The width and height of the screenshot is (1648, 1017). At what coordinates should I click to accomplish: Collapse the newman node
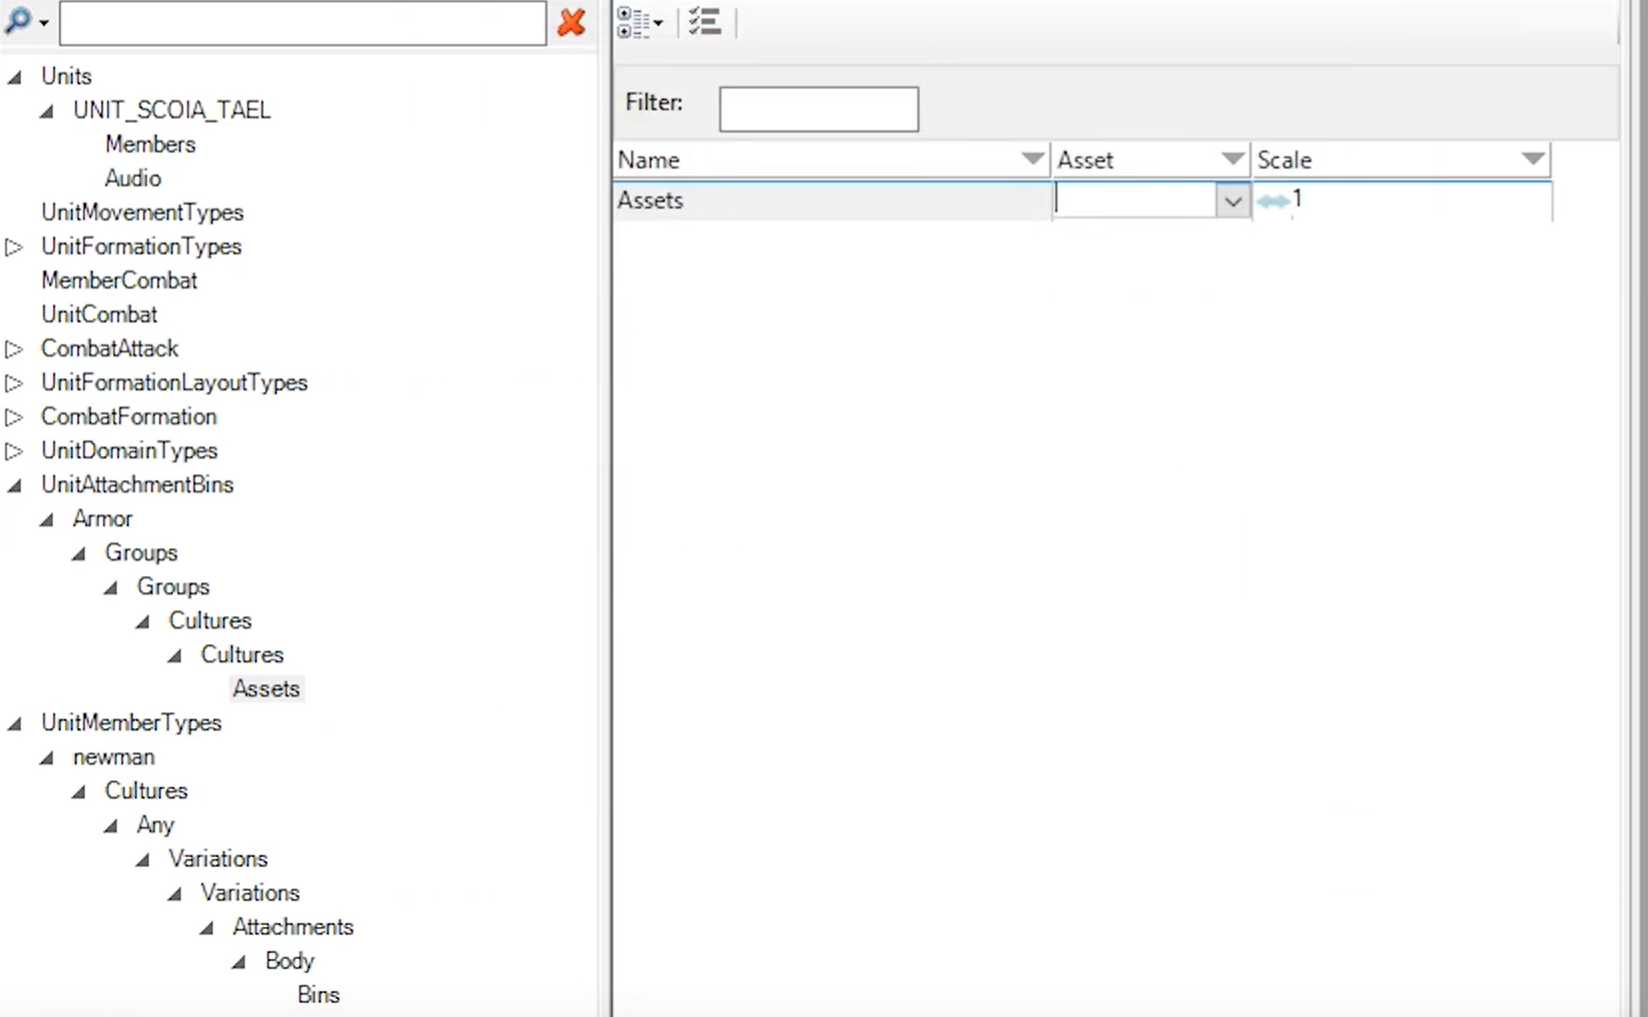(47, 757)
